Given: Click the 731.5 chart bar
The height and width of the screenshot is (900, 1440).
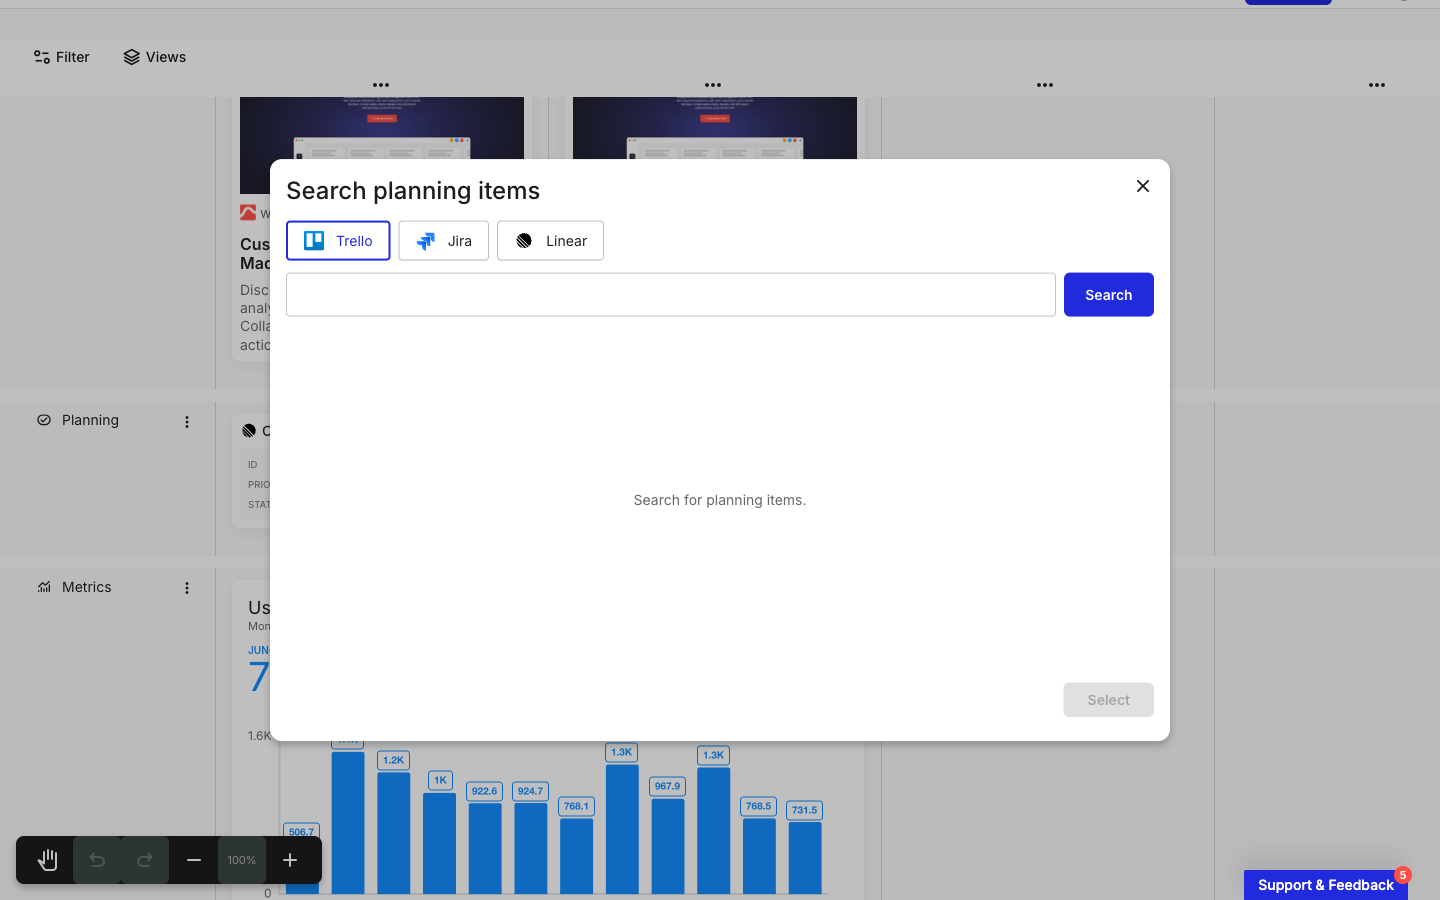Looking at the screenshot, I should (805, 858).
